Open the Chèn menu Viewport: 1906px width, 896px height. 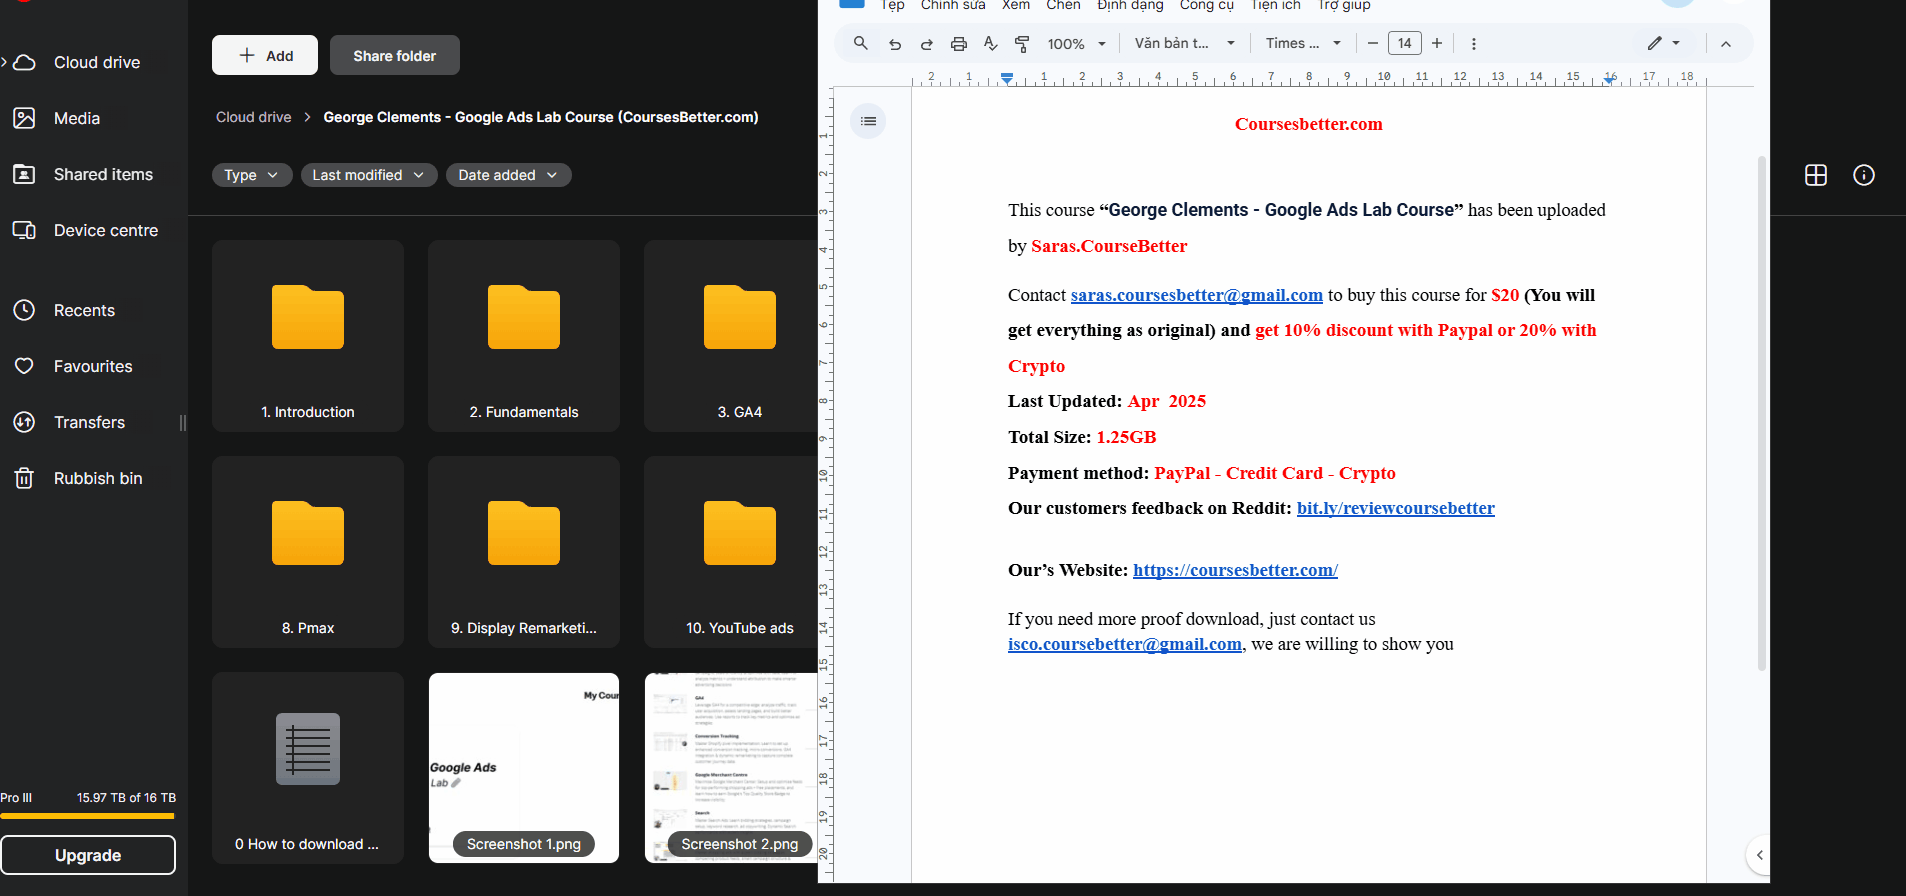click(1063, 5)
